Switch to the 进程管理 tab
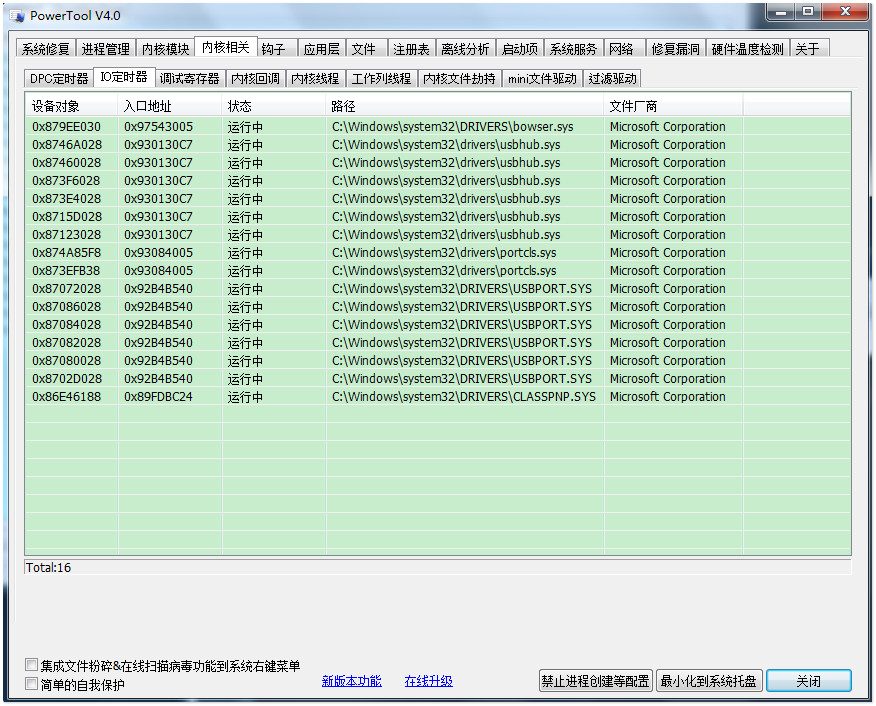The width and height of the screenshot is (876, 706). [106, 49]
